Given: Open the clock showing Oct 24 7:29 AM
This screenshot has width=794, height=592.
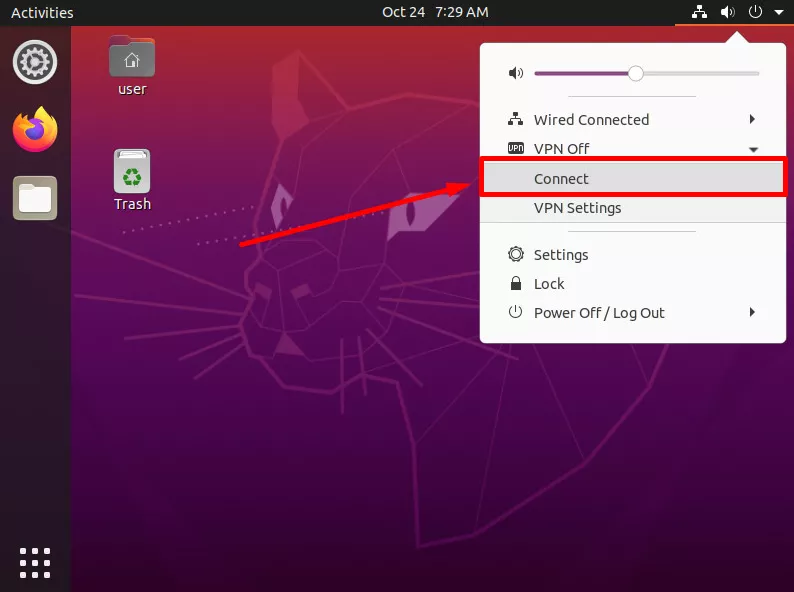Looking at the screenshot, I should coord(435,12).
